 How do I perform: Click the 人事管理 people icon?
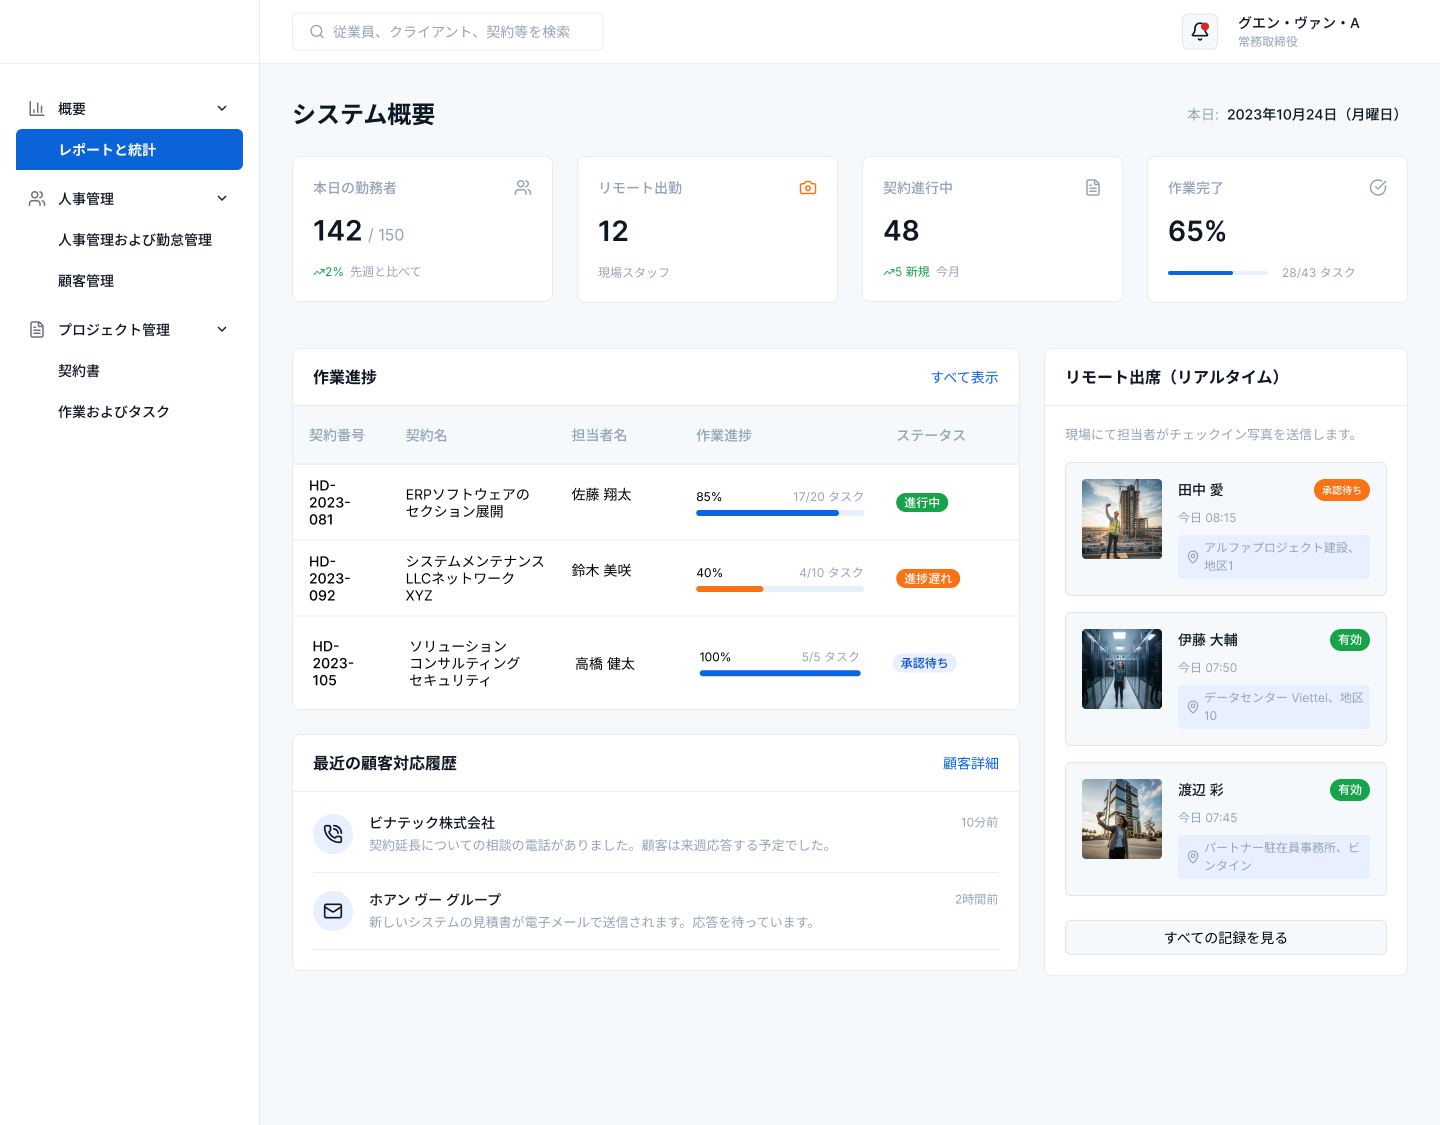[38, 198]
